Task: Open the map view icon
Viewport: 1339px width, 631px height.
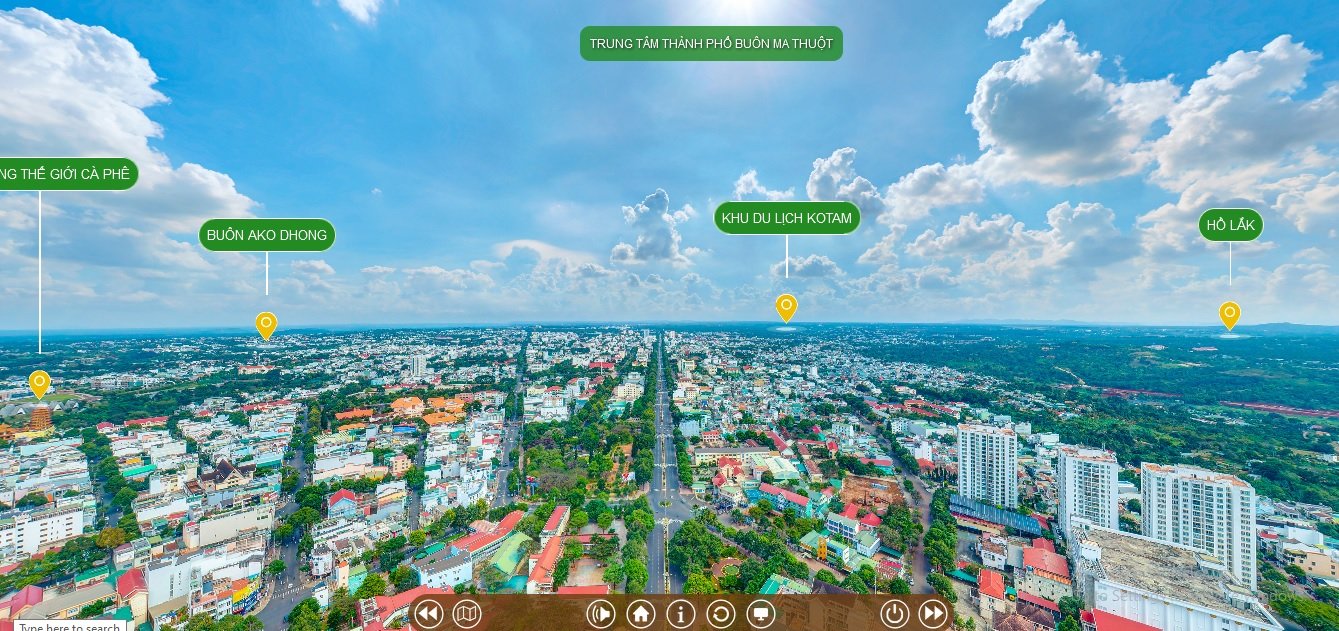Action: [x=467, y=613]
